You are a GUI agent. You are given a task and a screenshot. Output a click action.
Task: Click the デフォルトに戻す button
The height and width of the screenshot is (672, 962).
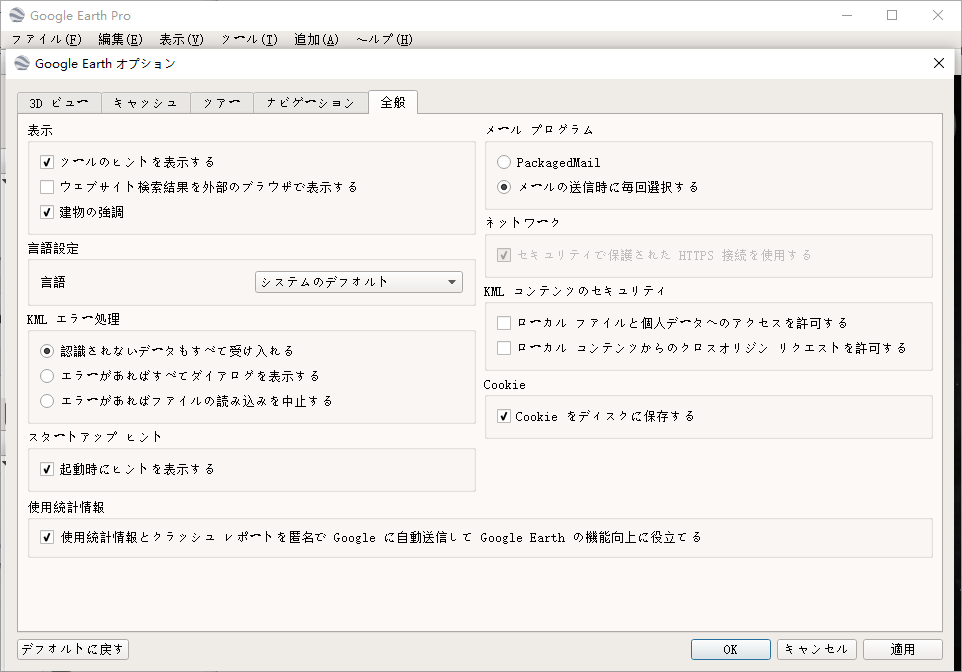click(71, 648)
